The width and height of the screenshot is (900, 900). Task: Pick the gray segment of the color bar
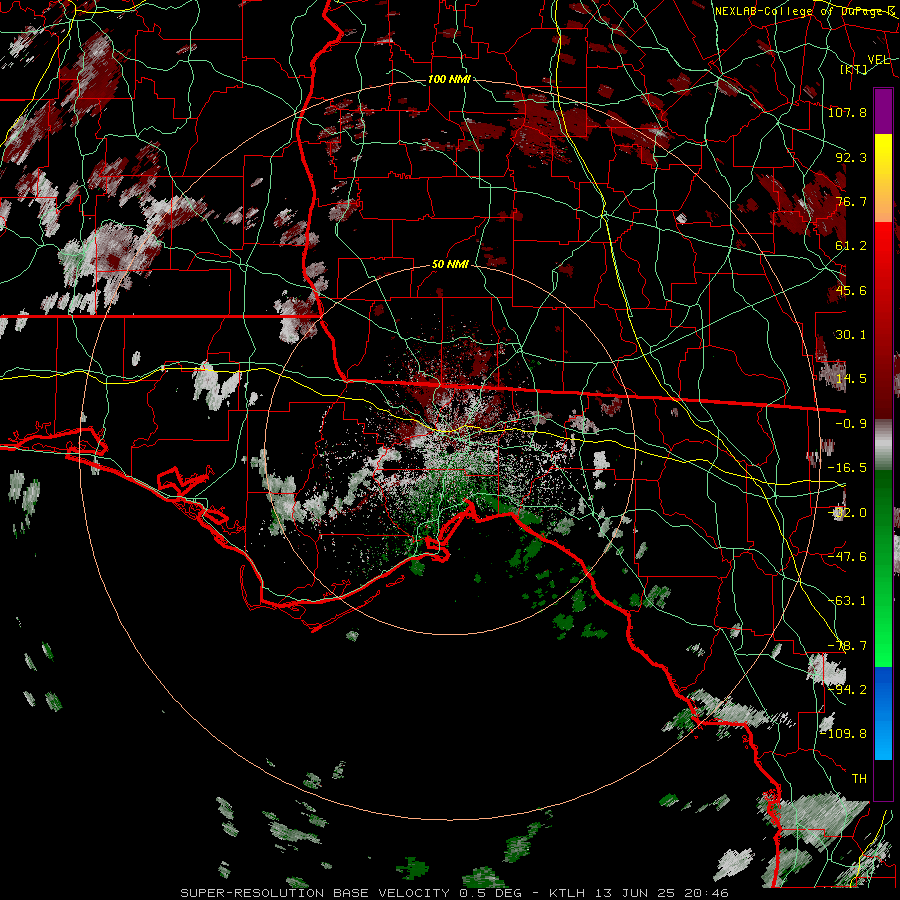tap(883, 445)
